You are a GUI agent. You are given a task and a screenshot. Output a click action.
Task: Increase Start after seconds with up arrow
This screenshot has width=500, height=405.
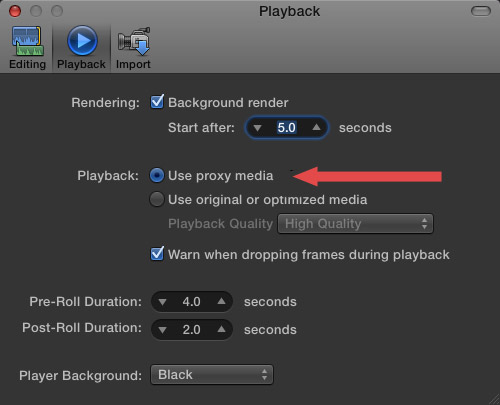pos(316,127)
